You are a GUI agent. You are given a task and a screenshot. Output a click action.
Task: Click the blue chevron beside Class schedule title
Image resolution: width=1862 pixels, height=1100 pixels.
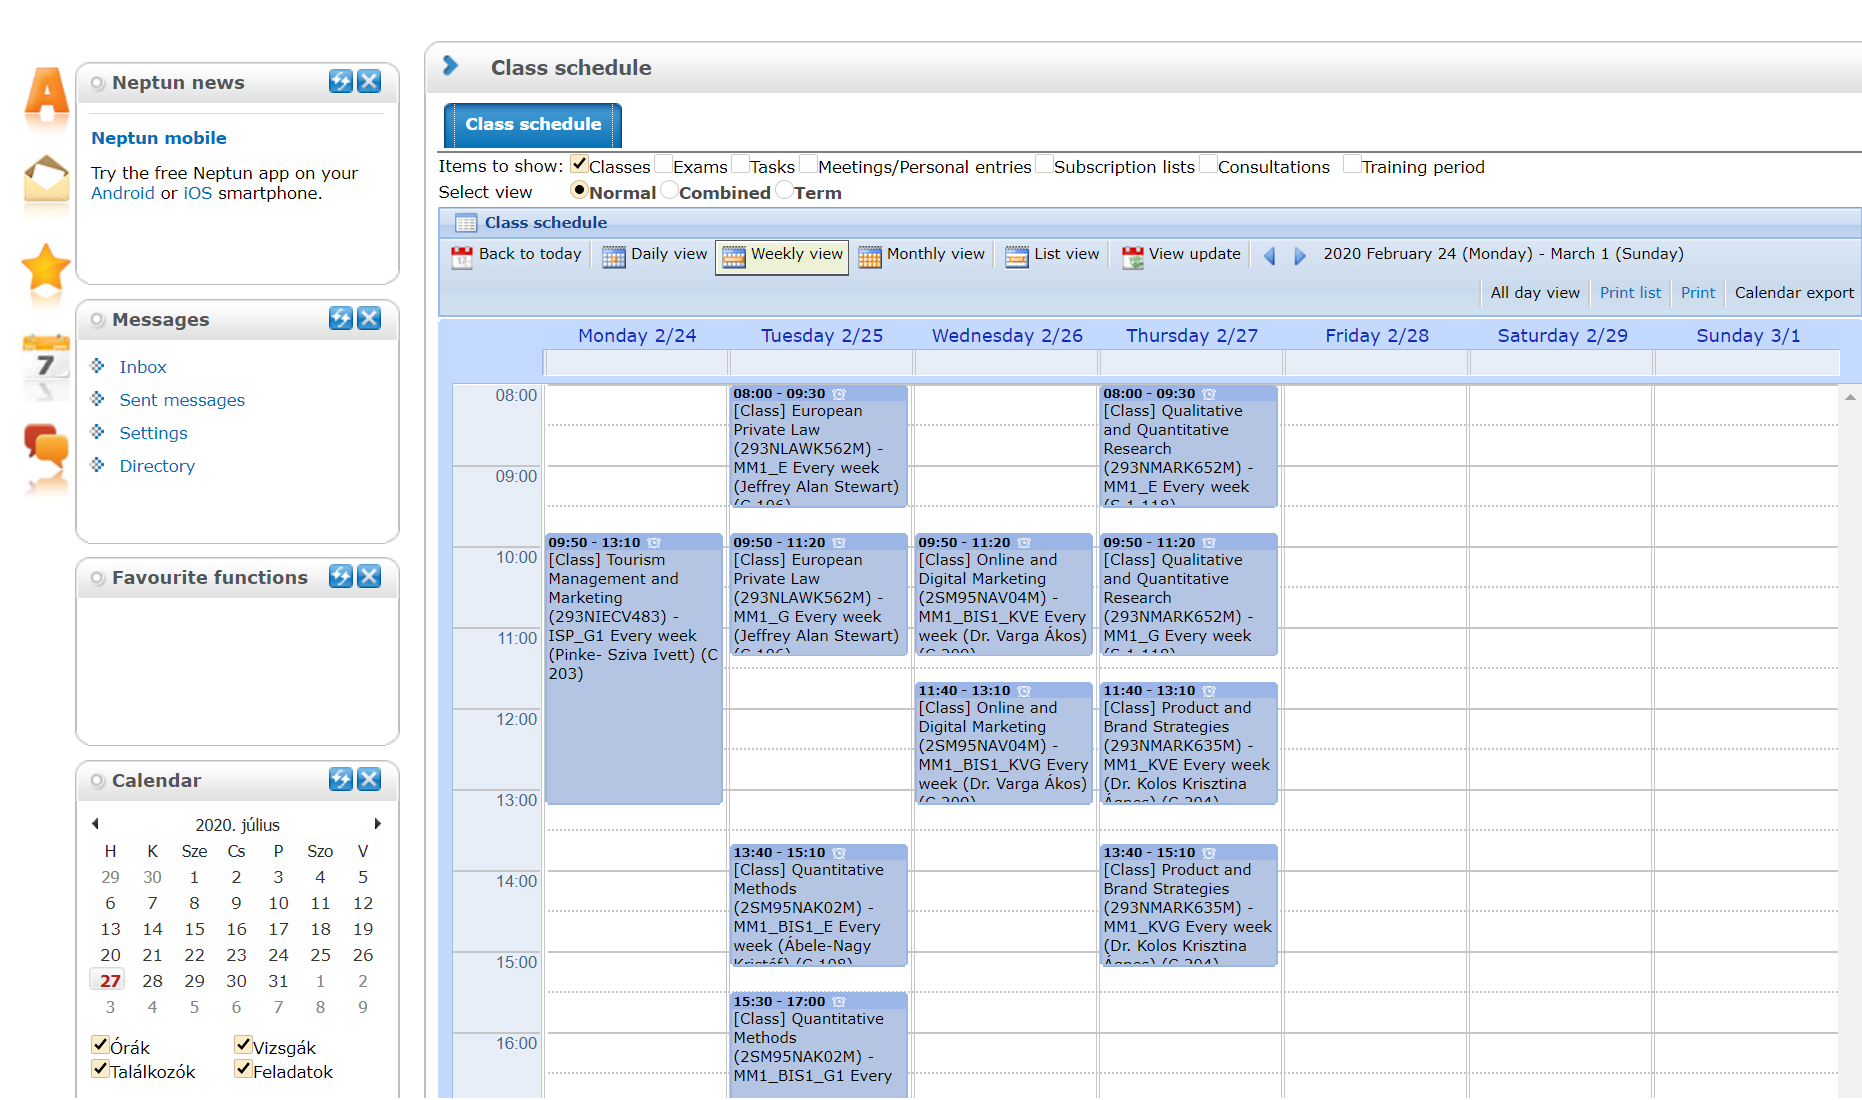(x=450, y=66)
